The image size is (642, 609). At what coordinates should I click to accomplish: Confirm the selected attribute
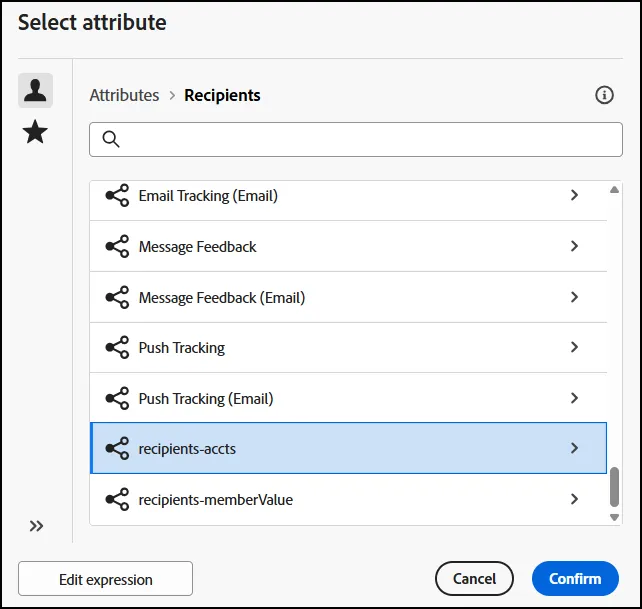click(x=575, y=579)
